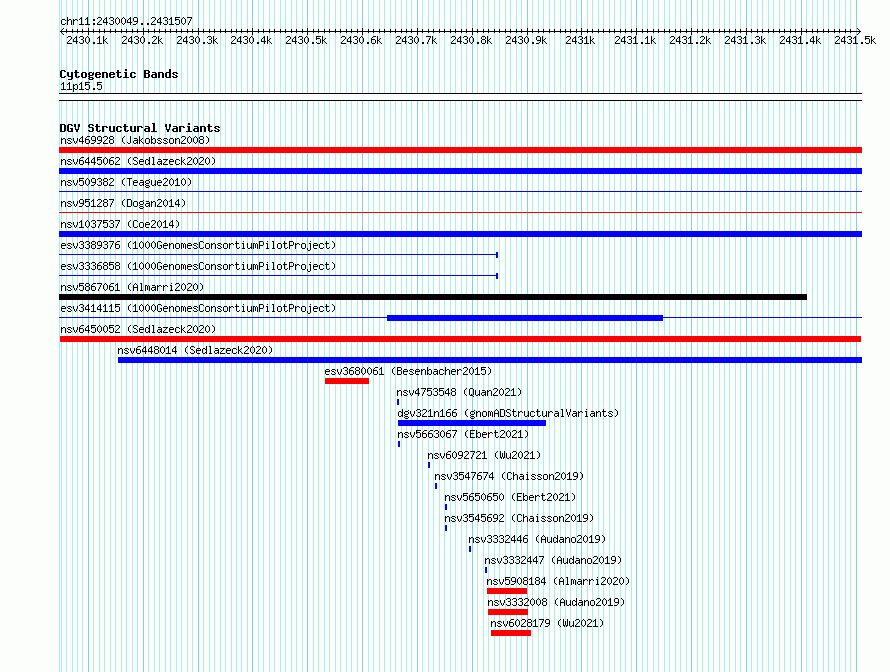890x672 pixels.
Task: Click the nsv1037537 (Coe2014) label
Action: tap(120, 224)
